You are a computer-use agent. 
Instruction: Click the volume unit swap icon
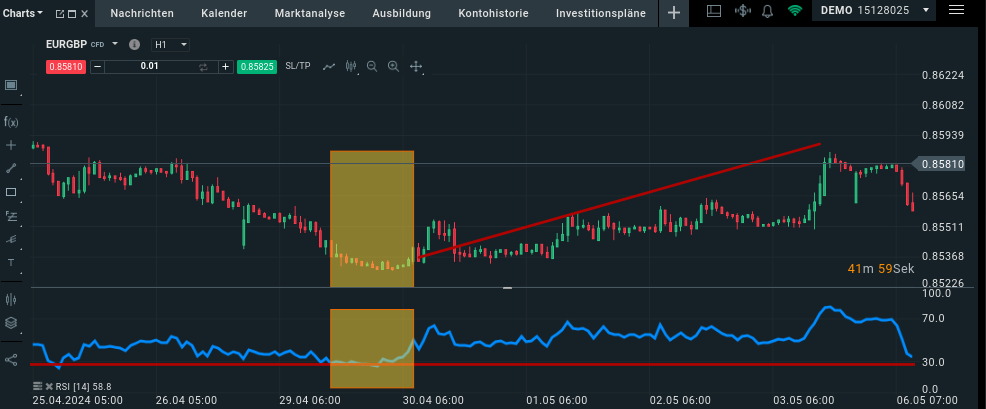(x=203, y=67)
